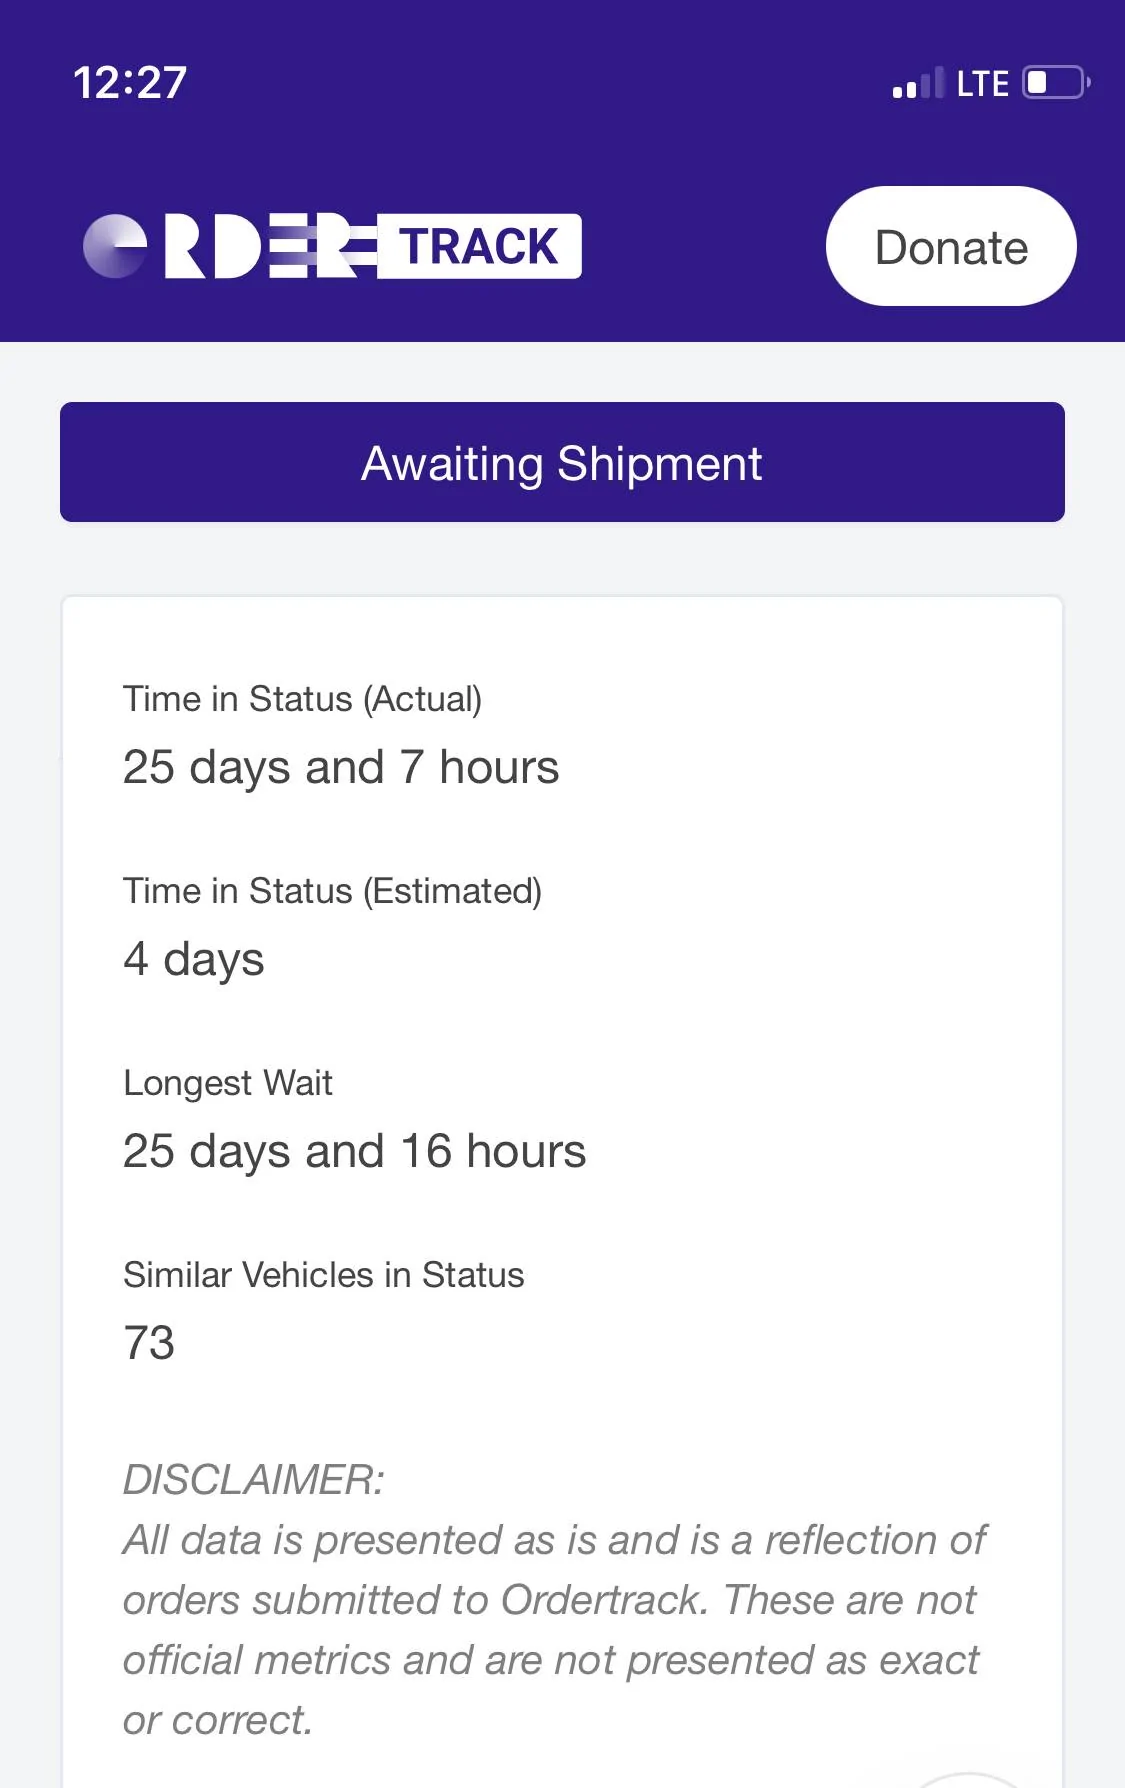
Task: Tap the DISCLAIMER heading
Action: tap(253, 1480)
